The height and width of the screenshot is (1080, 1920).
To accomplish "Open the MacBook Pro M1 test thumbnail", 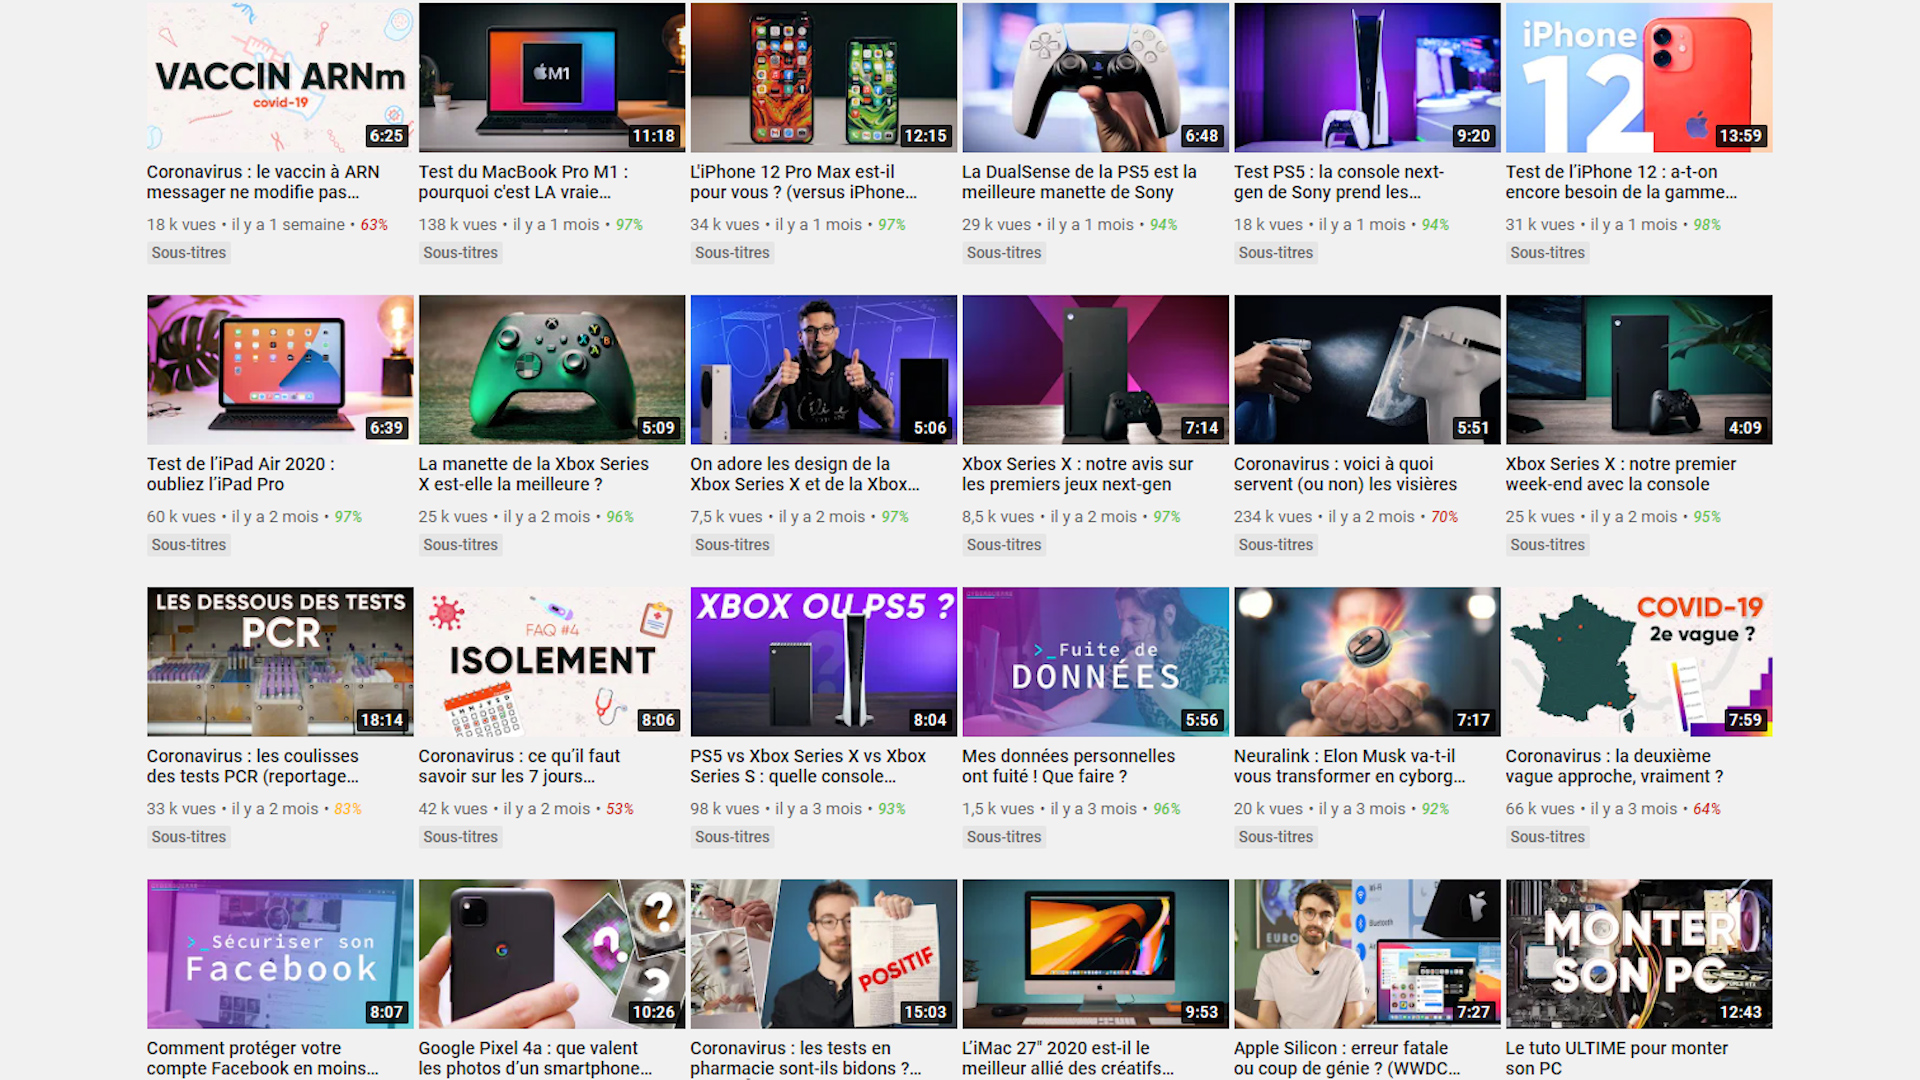I will [x=552, y=77].
